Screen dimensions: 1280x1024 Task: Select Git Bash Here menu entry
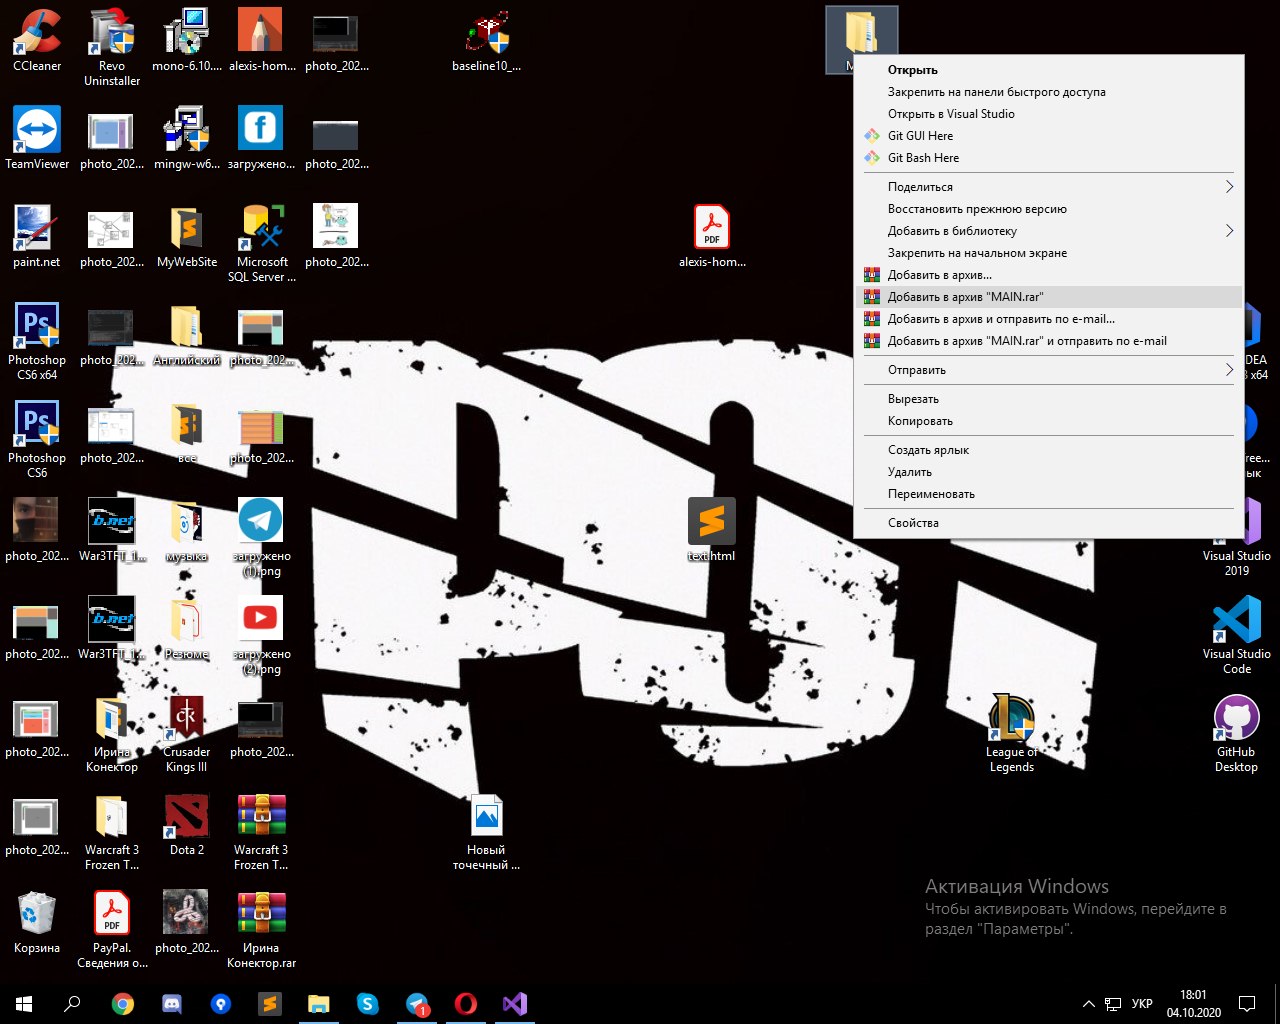(1049, 158)
